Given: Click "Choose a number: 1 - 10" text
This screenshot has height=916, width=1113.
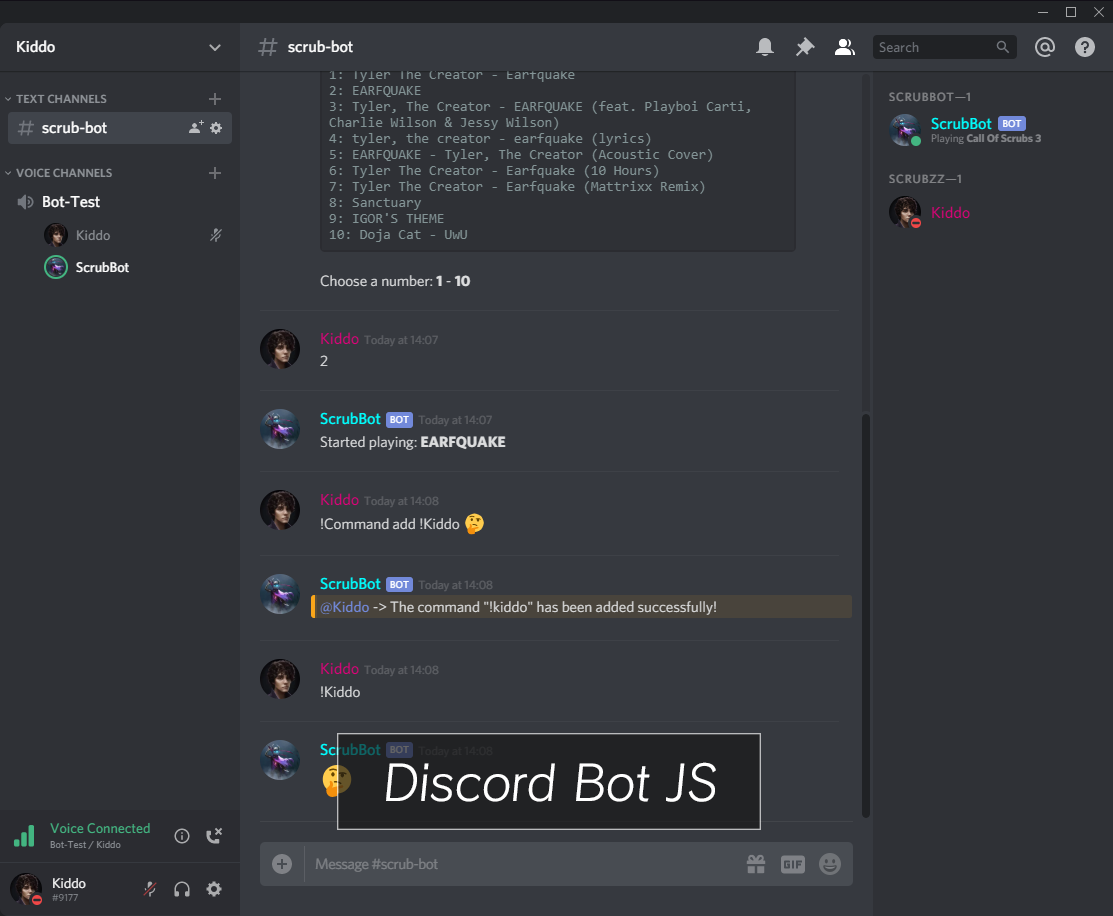Looking at the screenshot, I should (395, 281).
